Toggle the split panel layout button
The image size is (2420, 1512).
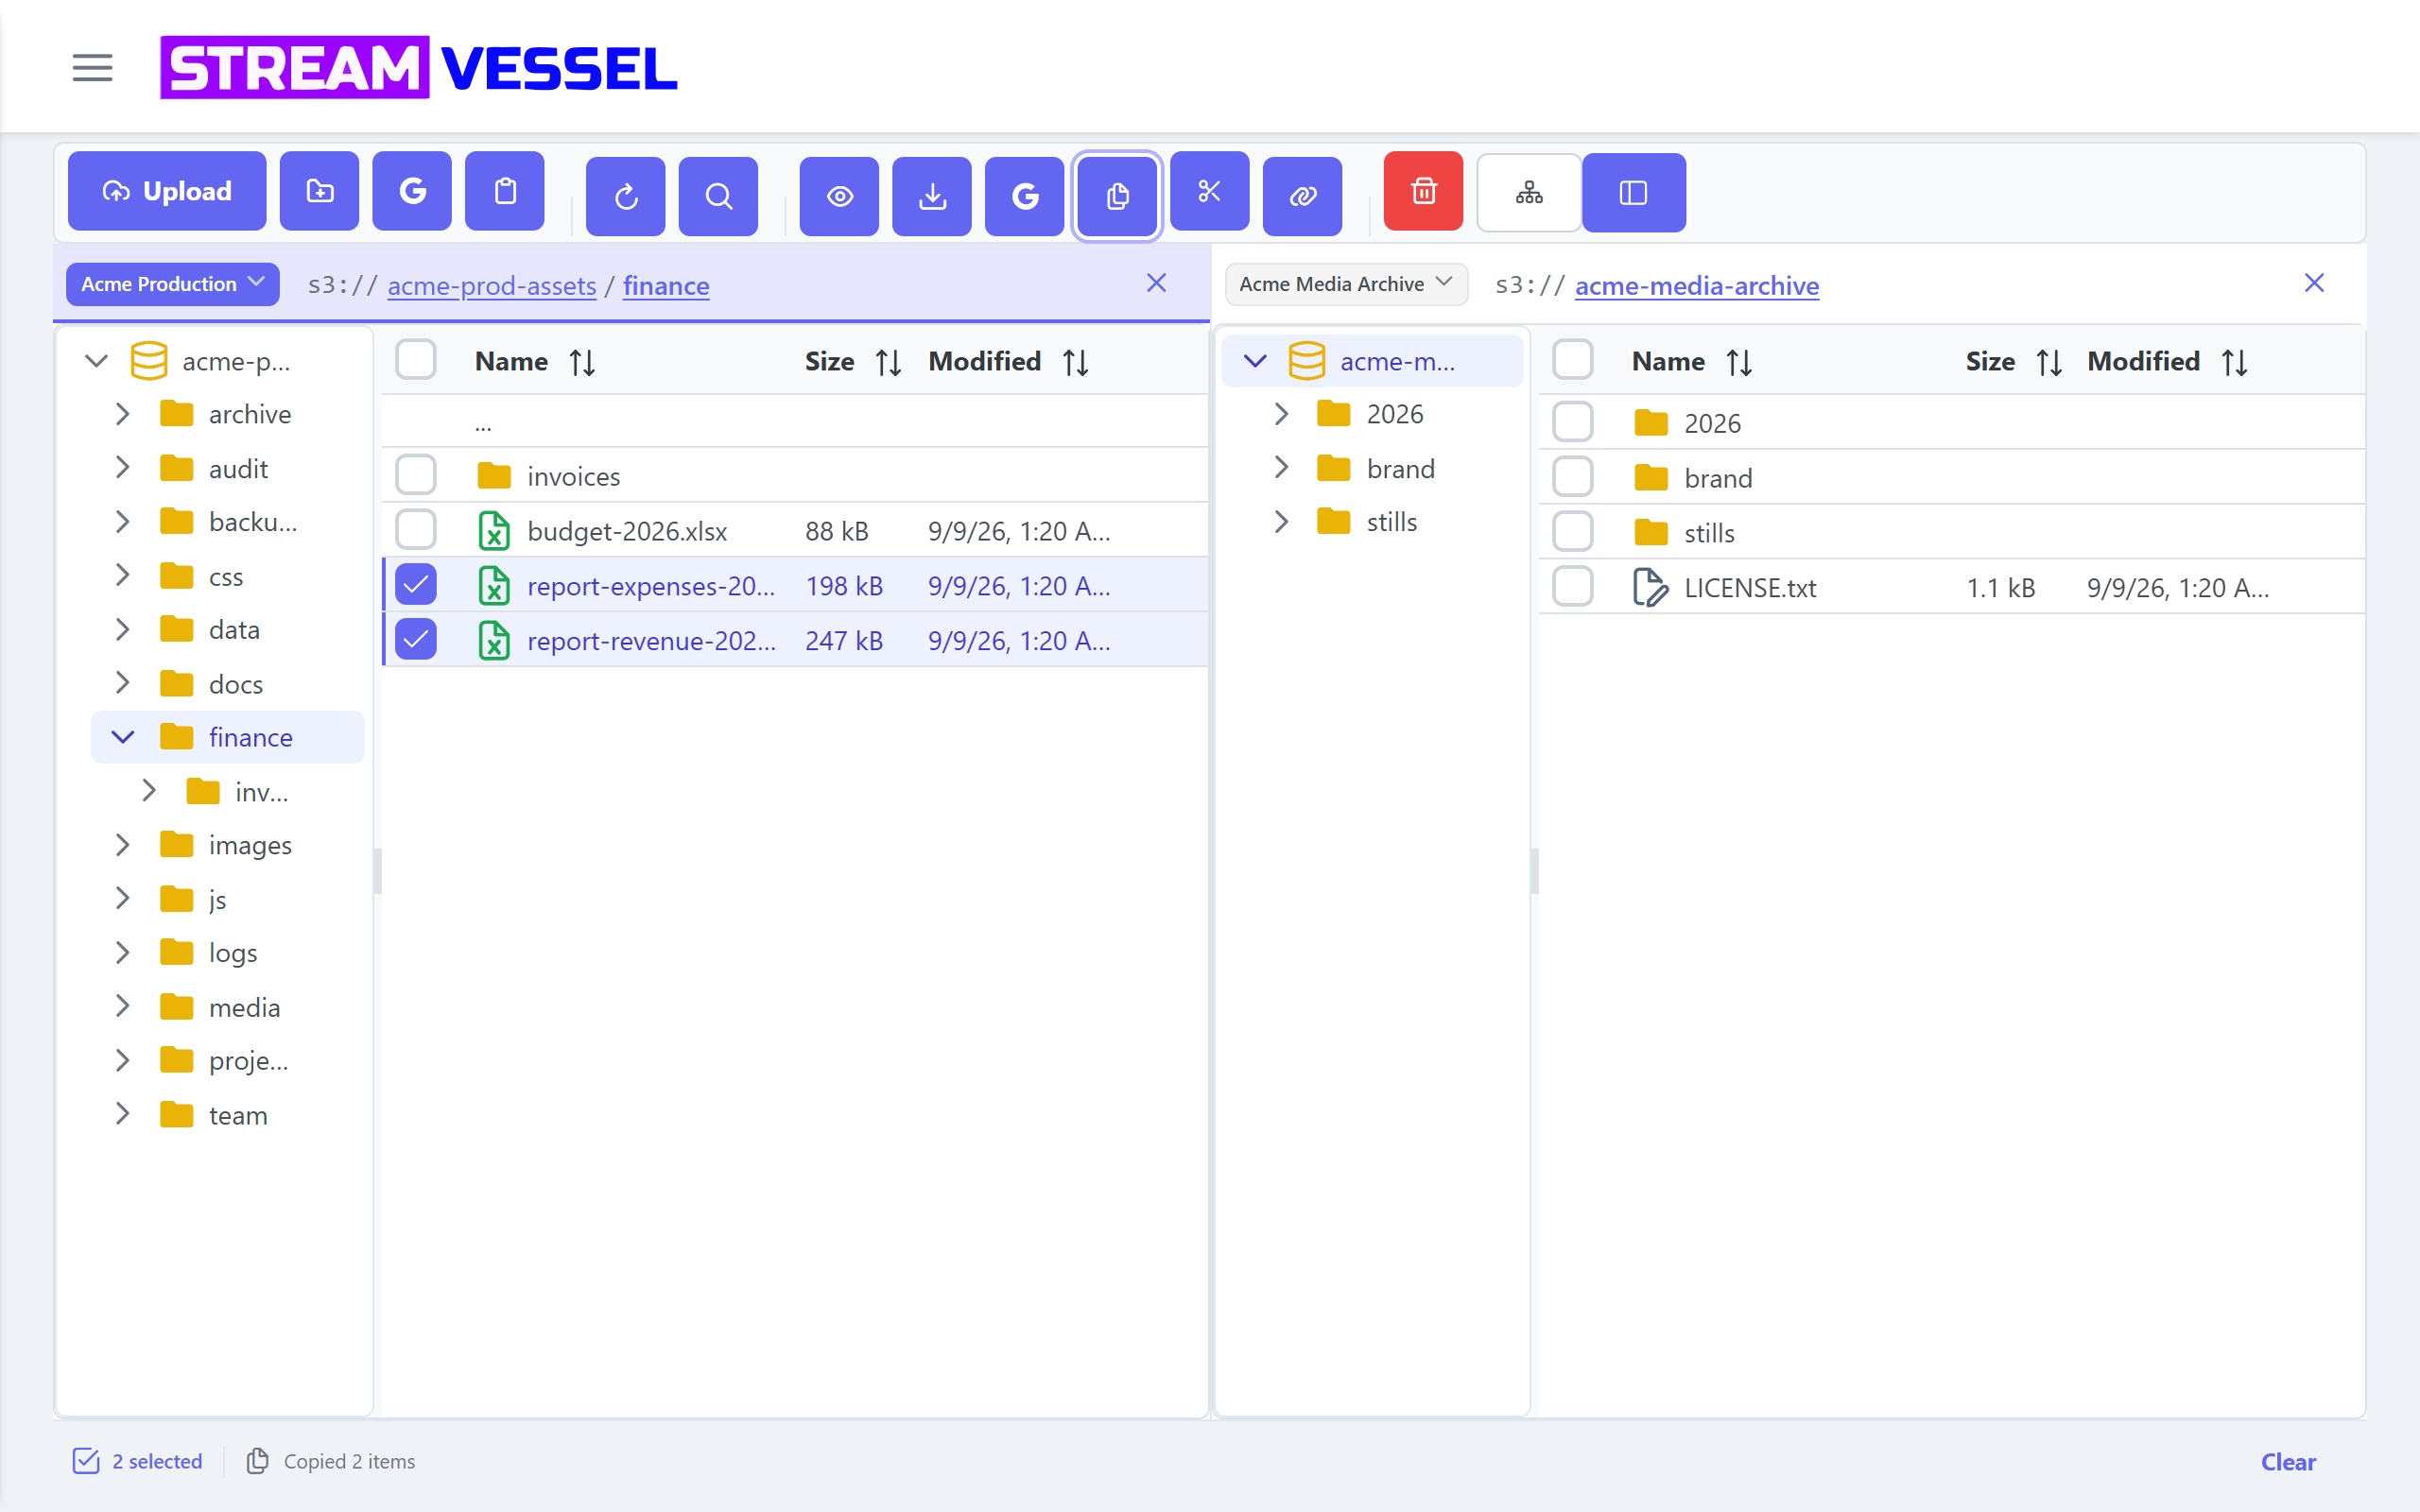coord(1633,192)
